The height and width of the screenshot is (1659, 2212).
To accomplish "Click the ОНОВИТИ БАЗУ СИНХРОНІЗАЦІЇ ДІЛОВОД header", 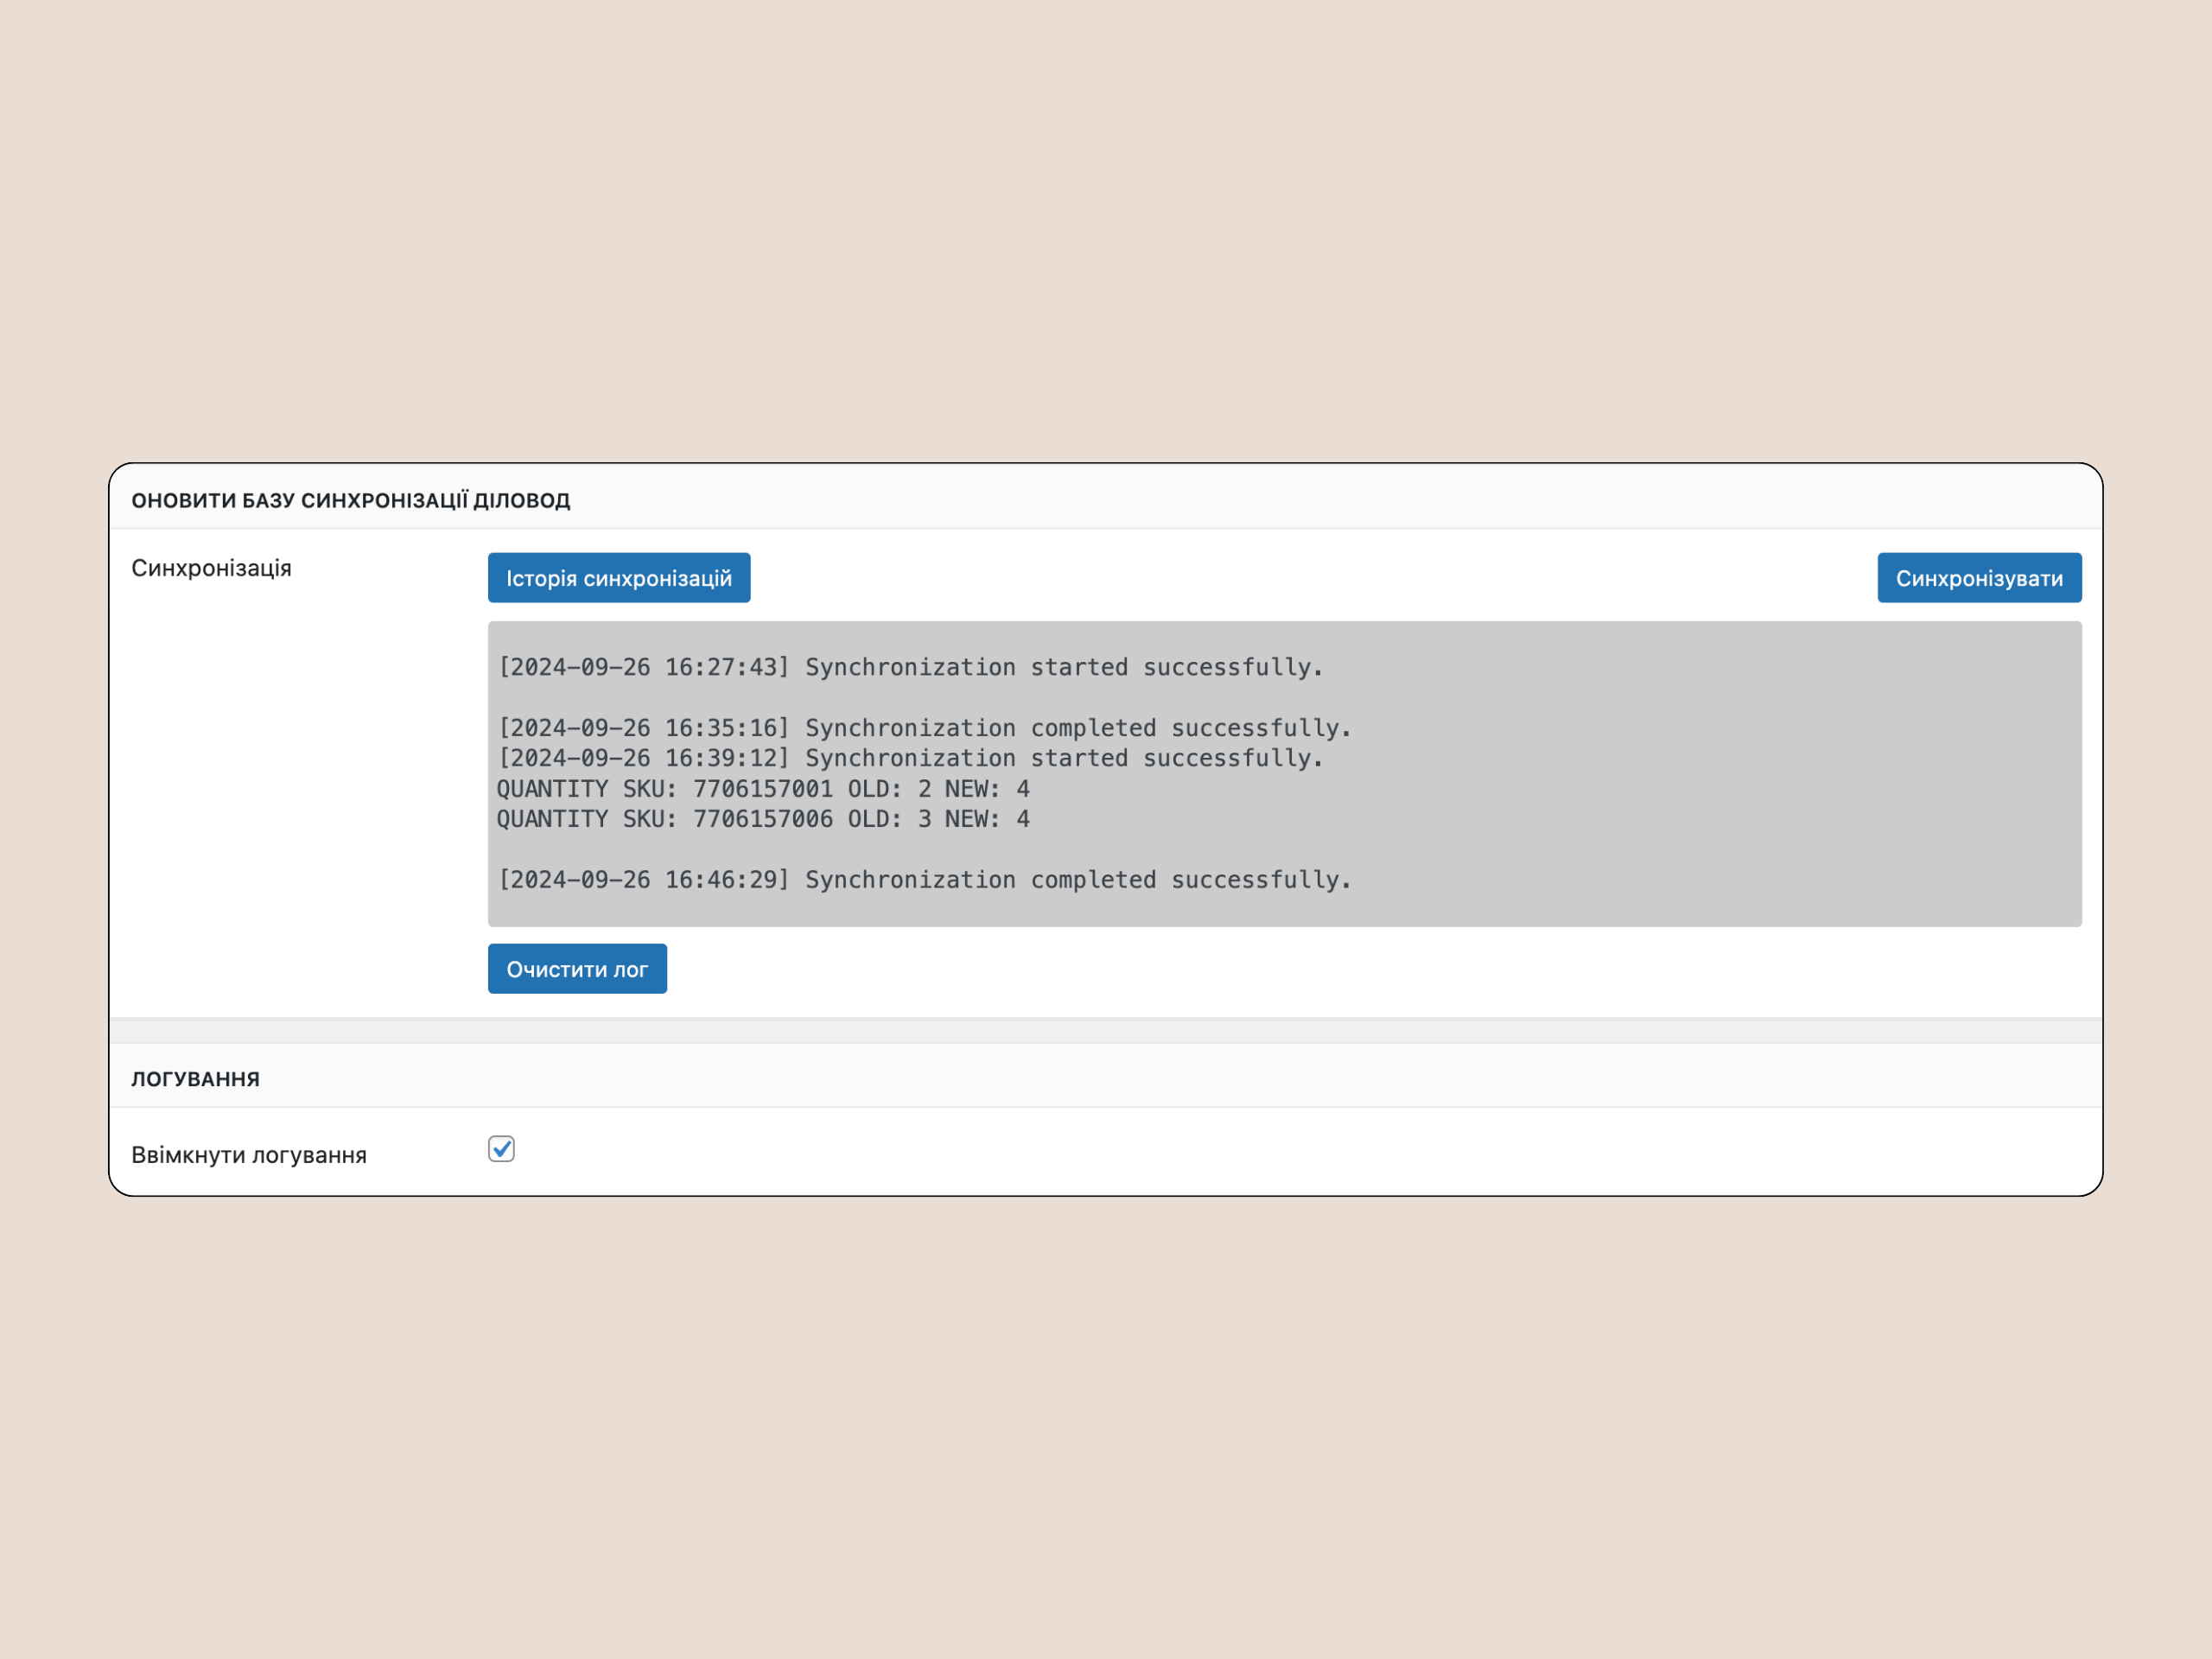I will (x=350, y=500).
